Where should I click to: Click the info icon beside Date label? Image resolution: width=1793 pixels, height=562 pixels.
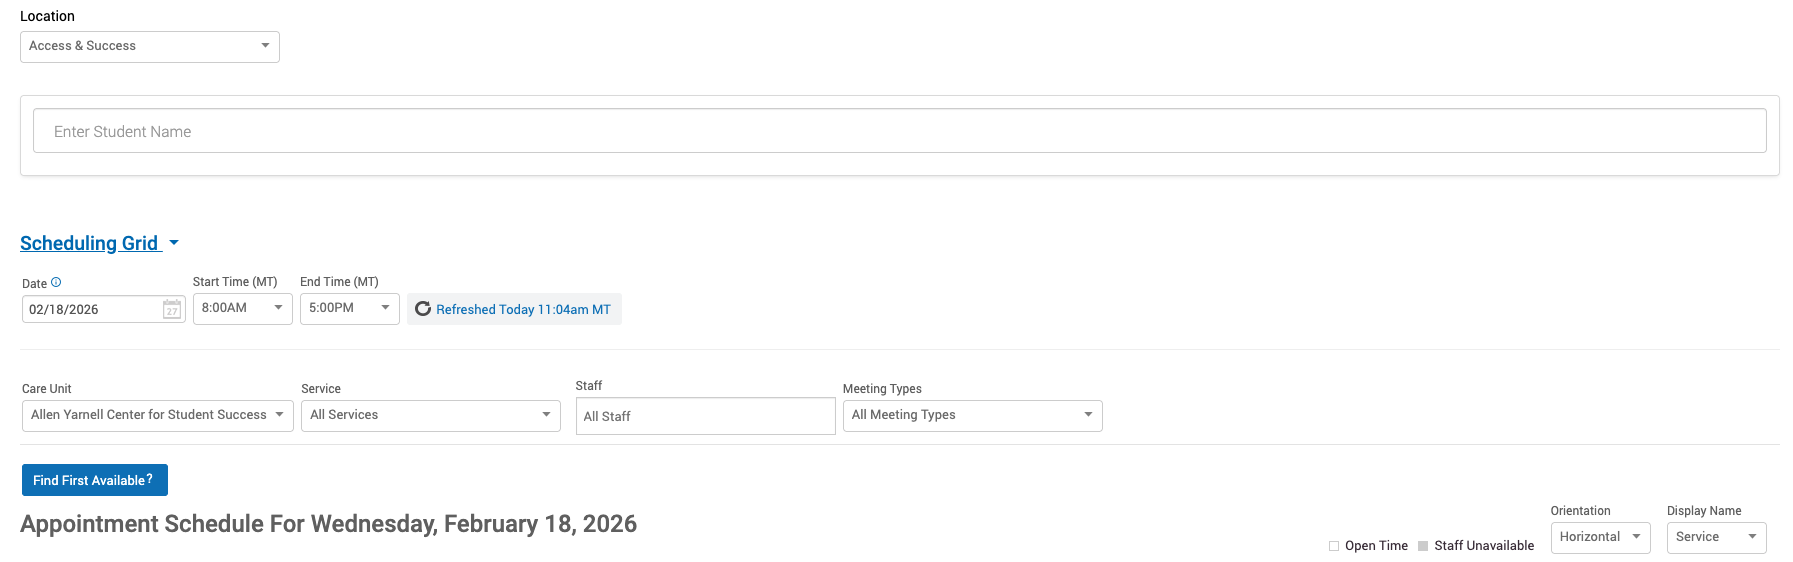[56, 283]
